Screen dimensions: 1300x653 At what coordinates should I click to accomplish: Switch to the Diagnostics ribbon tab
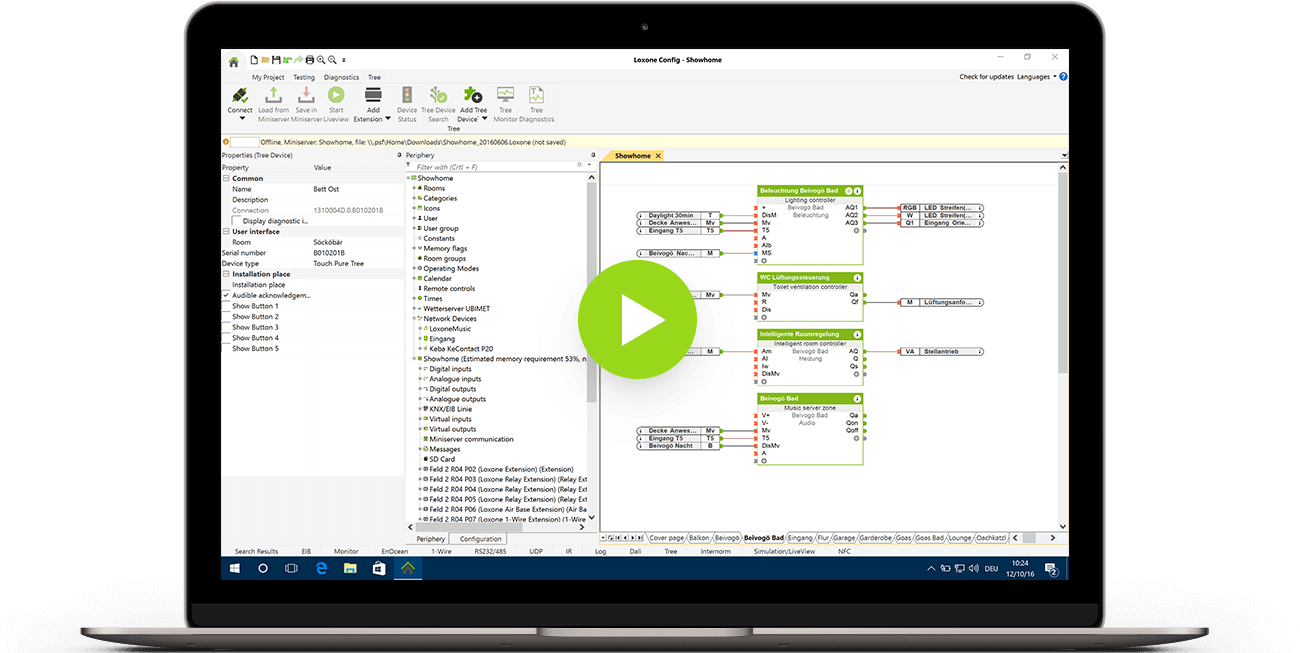(x=341, y=77)
